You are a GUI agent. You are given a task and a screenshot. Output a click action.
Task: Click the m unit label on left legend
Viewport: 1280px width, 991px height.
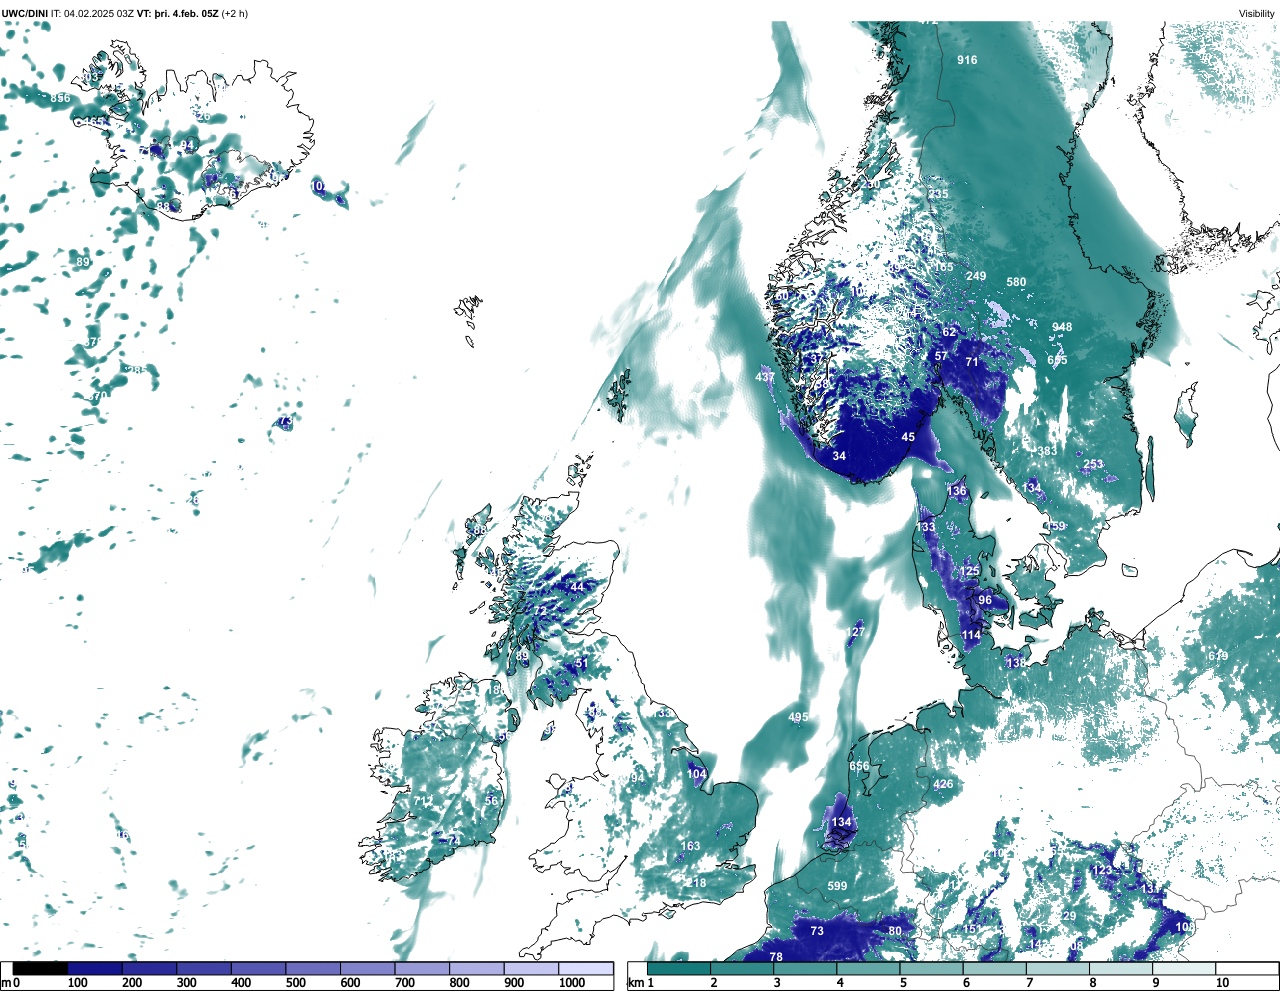6,983
